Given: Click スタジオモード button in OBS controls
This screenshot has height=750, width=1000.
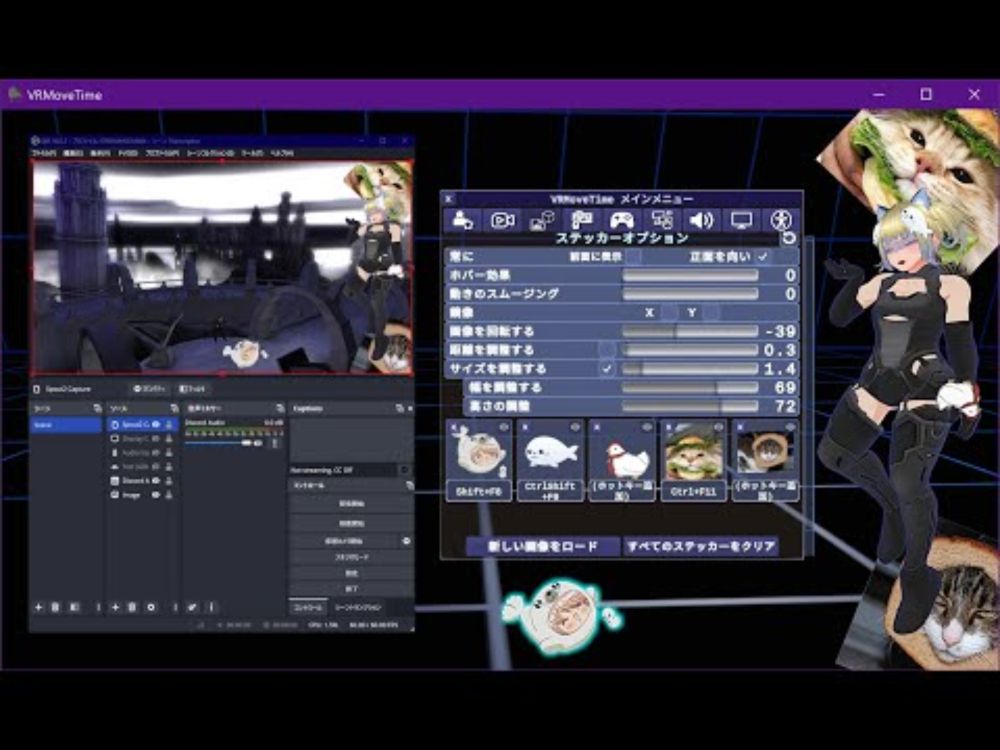Looking at the screenshot, I should pos(351,557).
